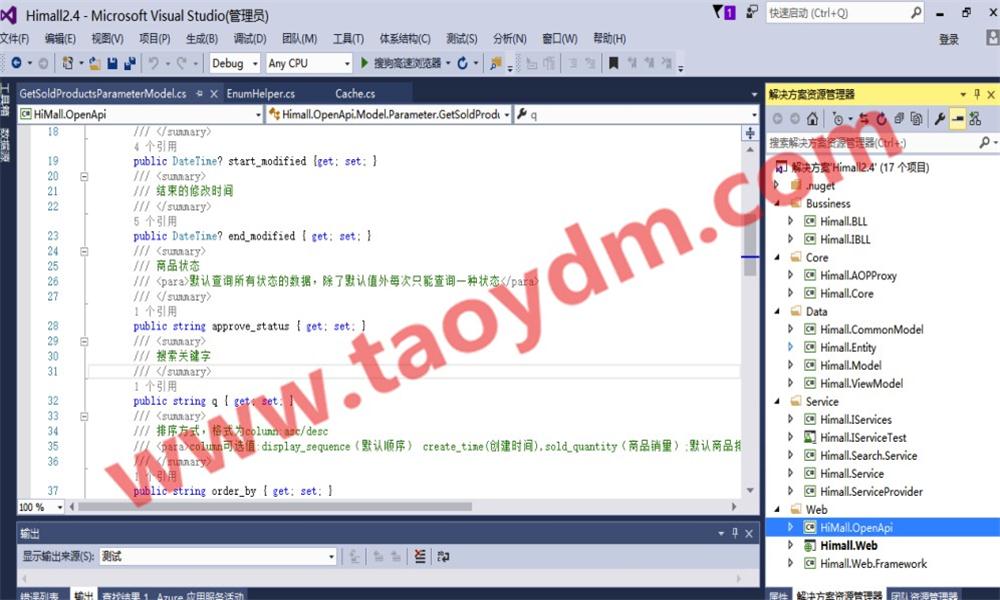Split the editor using top-right plus icon
The height and width of the screenshot is (600, 1000).
pyautogui.click(x=750, y=133)
